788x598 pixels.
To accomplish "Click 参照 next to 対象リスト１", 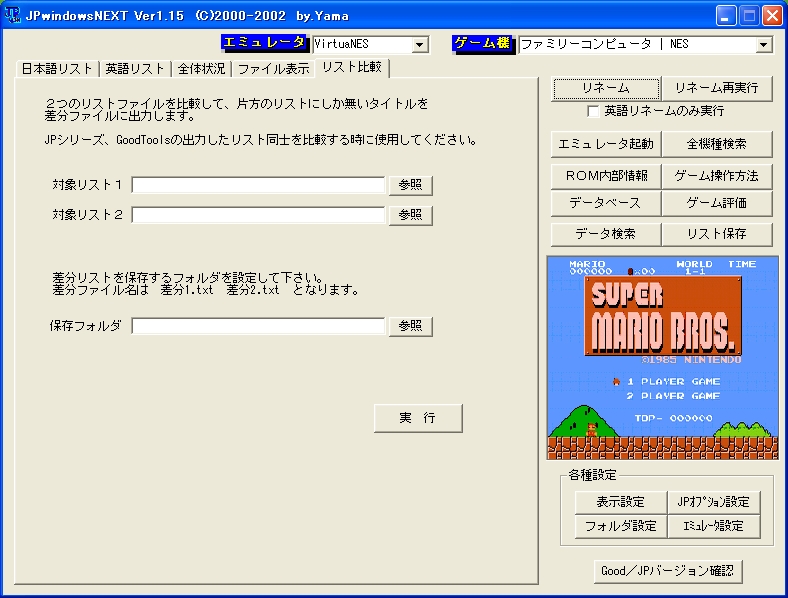I will click(x=411, y=185).
